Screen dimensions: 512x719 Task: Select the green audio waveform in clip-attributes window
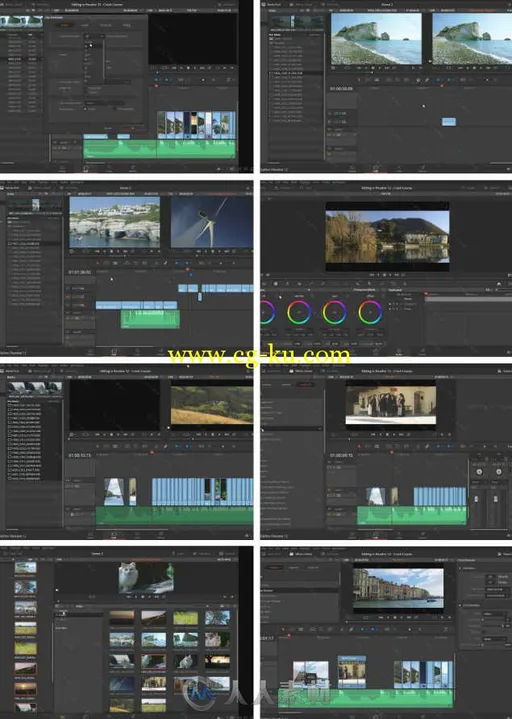tap(159, 149)
